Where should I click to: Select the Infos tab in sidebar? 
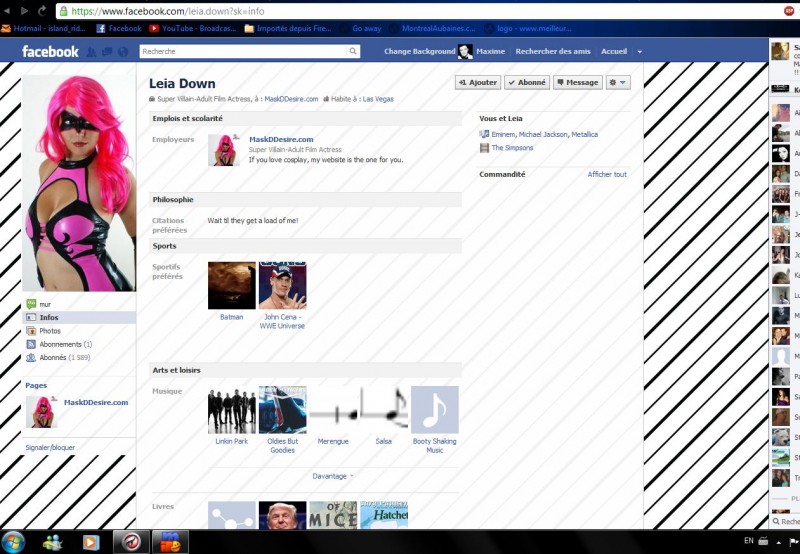pos(79,317)
